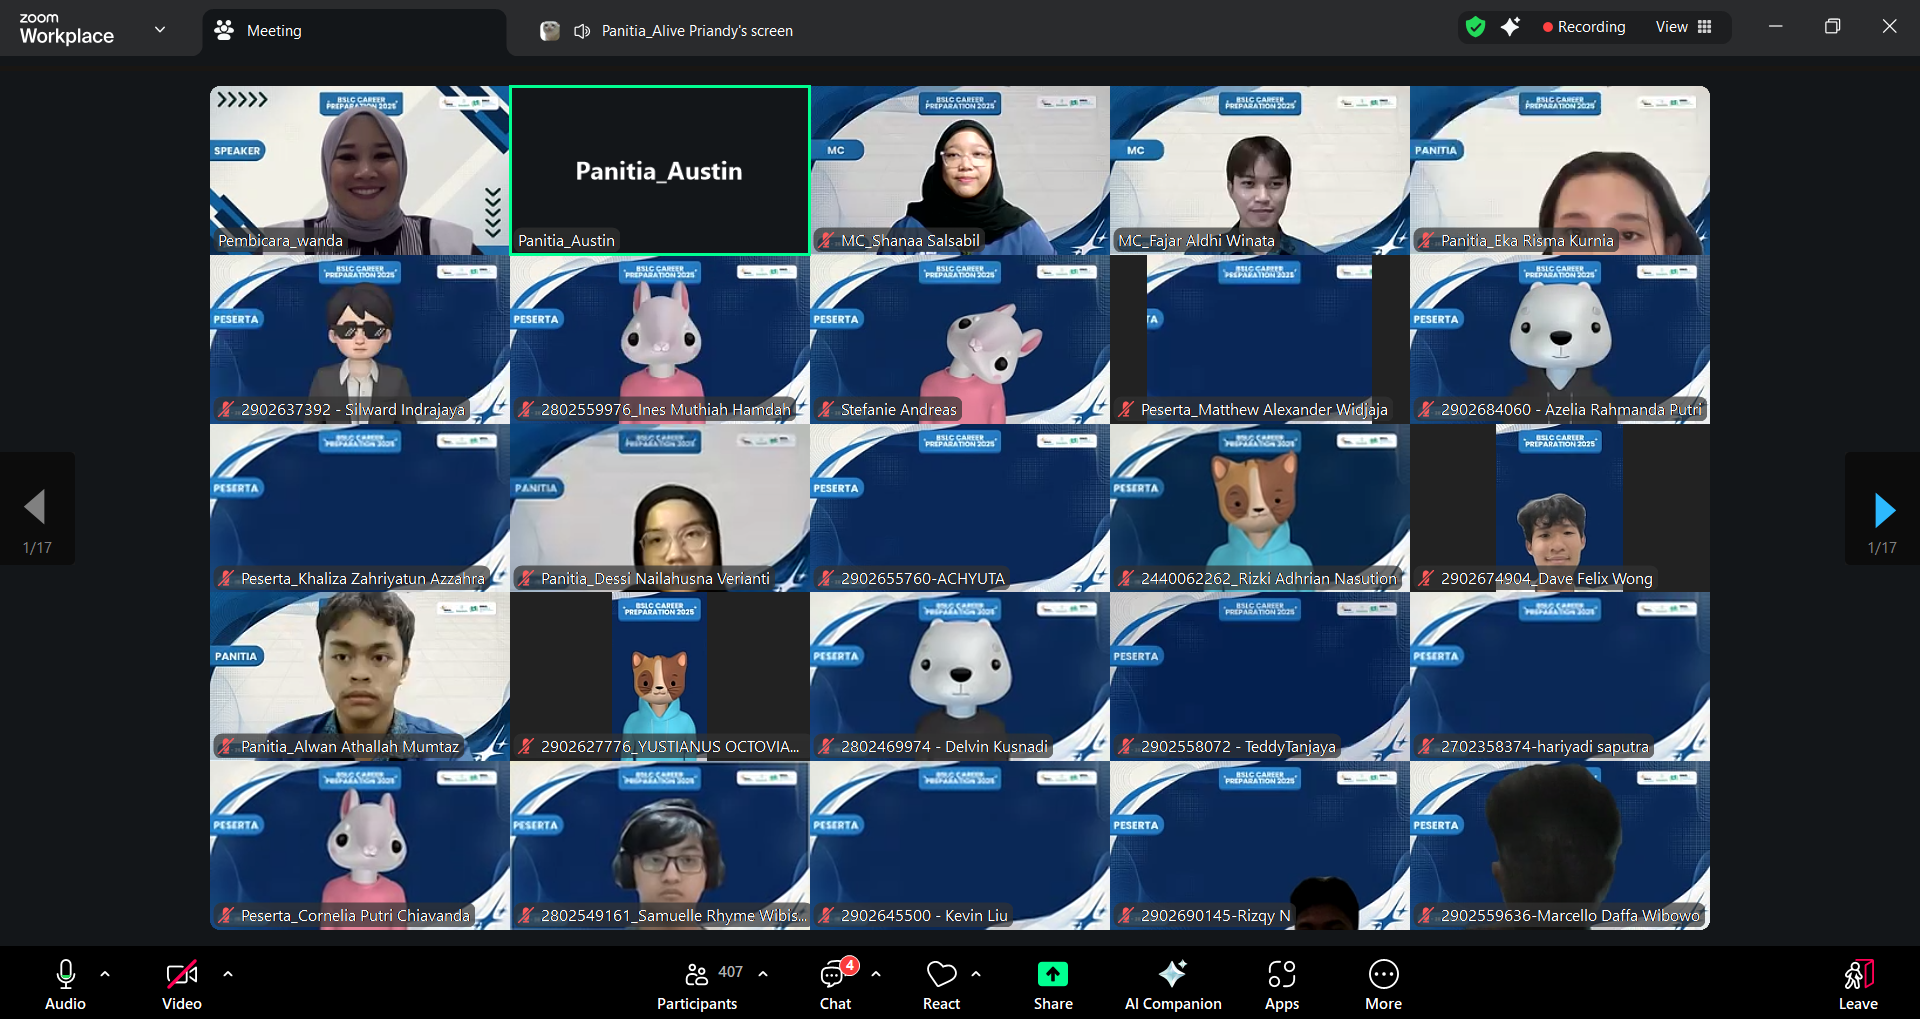Screen dimensions: 1920x1019
Task: Click the green encryption shield icon
Action: (x=1475, y=27)
